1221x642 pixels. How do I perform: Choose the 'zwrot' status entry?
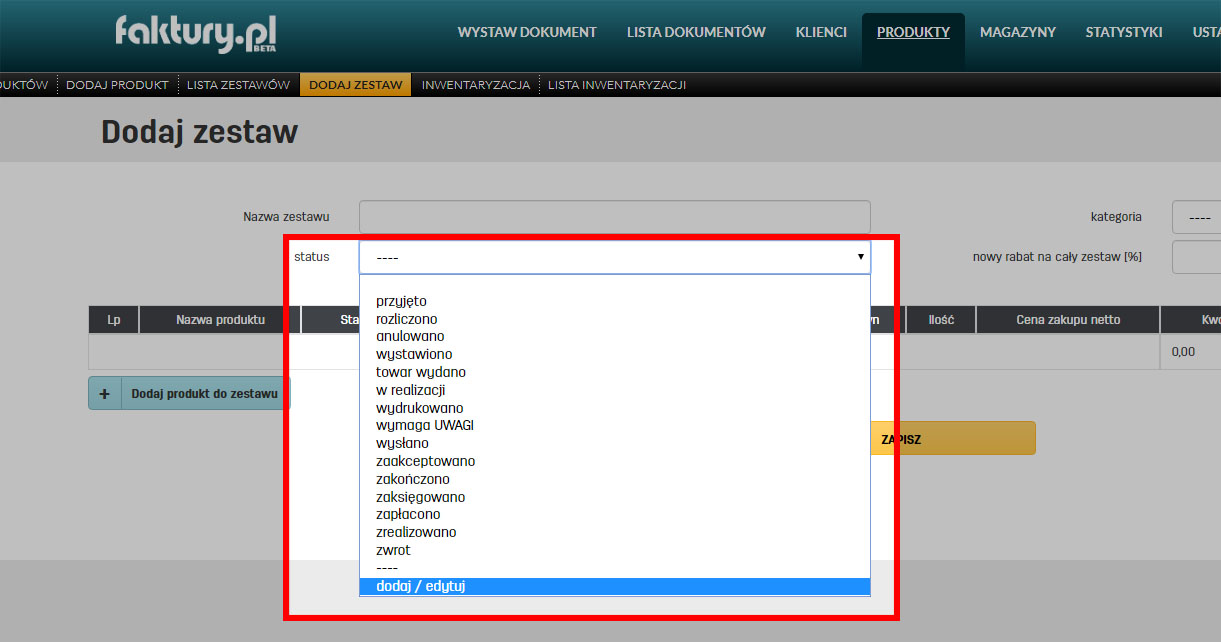(393, 550)
